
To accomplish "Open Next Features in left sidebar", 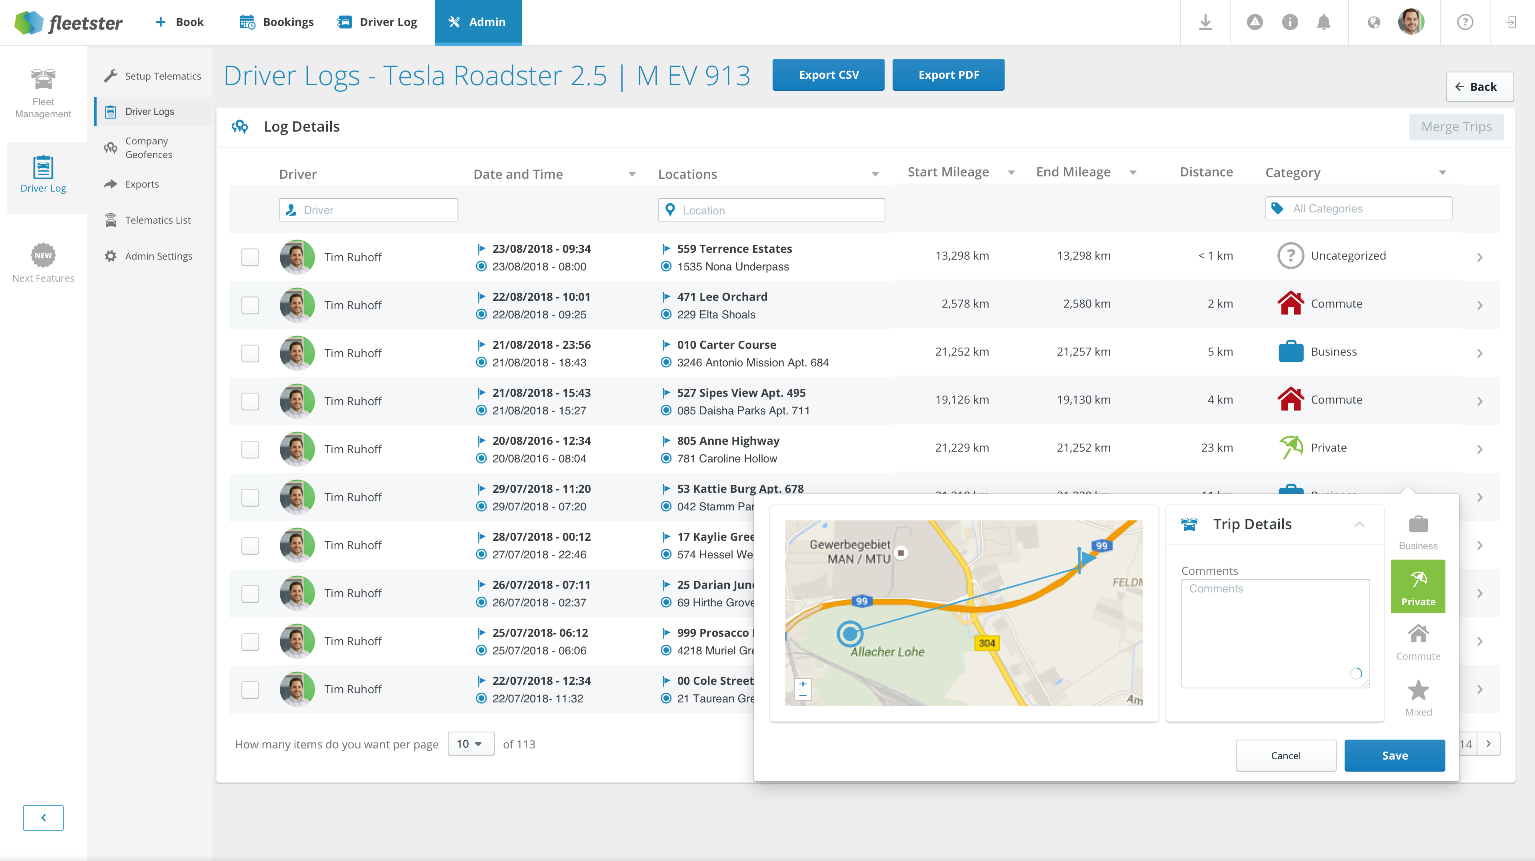I will coord(43,264).
